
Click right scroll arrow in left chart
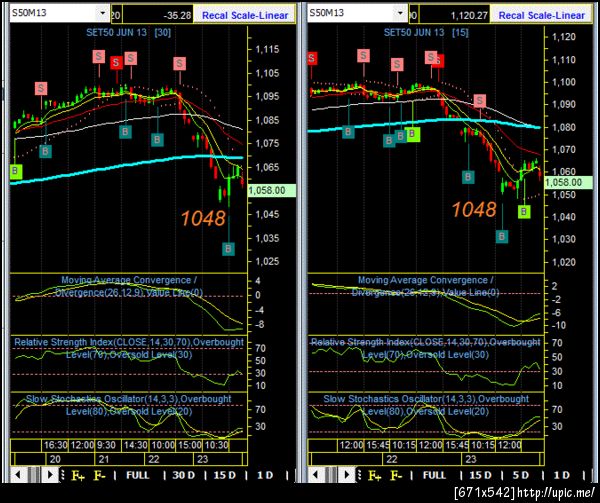click(50, 475)
